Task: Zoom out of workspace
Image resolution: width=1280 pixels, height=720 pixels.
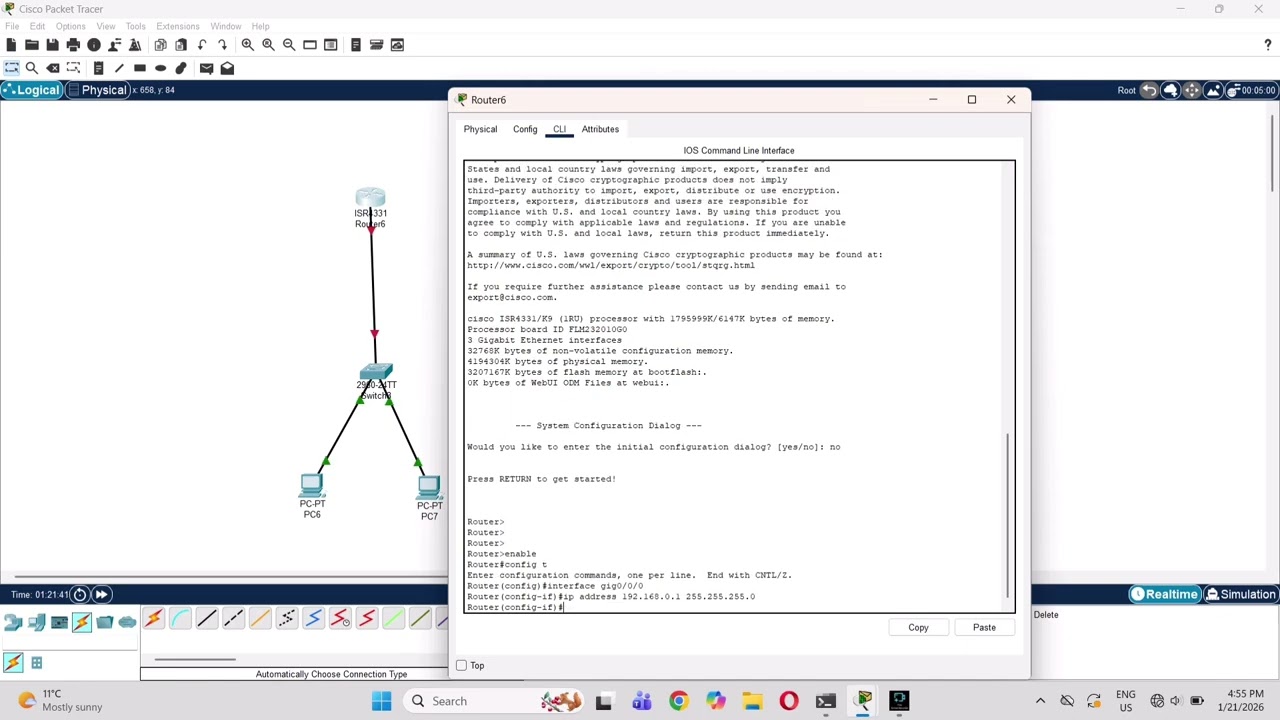Action: coord(289,45)
